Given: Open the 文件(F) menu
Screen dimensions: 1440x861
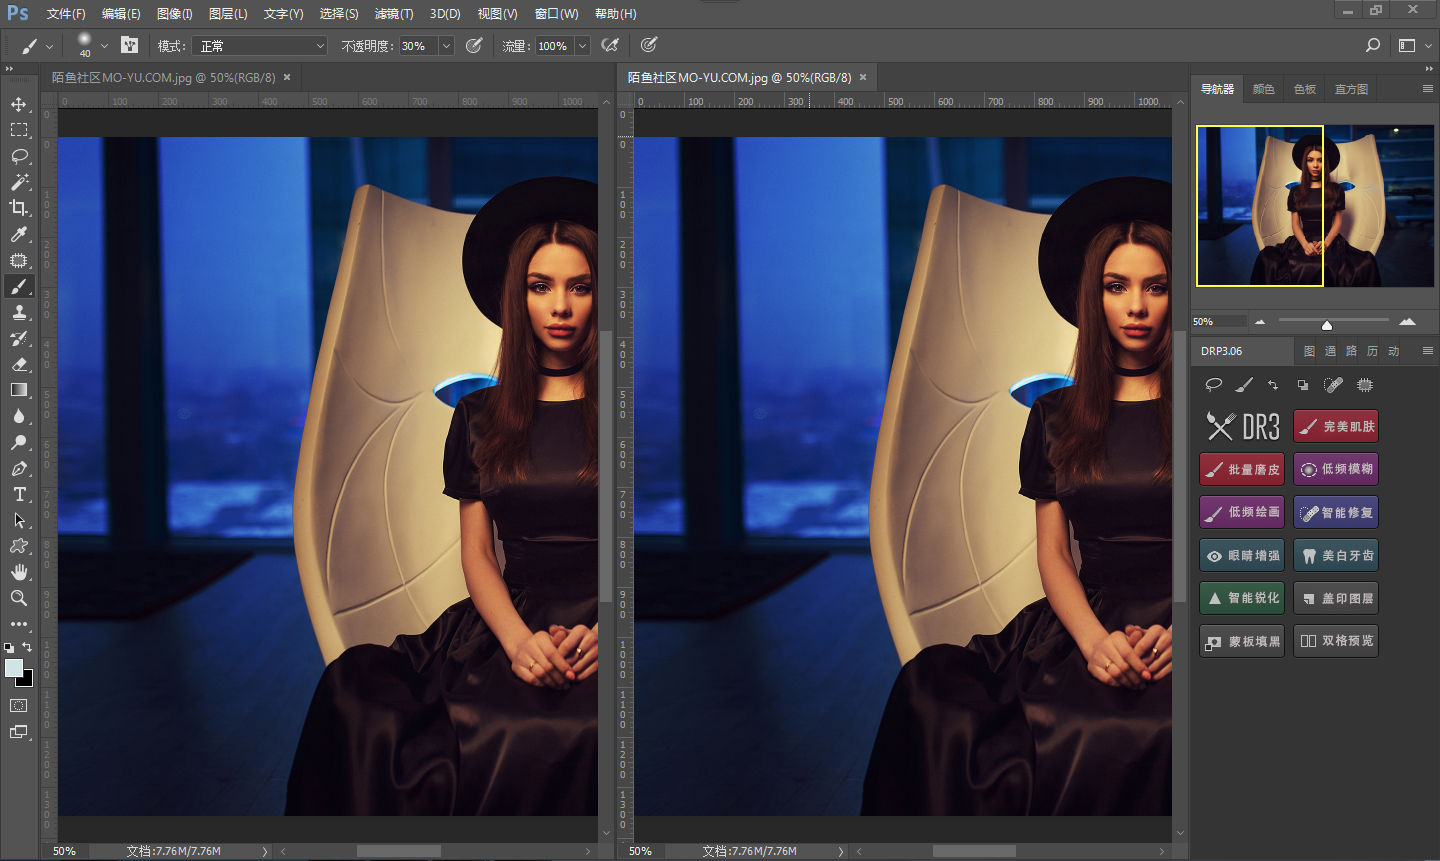Looking at the screenshot, I should tap(66, 14).
